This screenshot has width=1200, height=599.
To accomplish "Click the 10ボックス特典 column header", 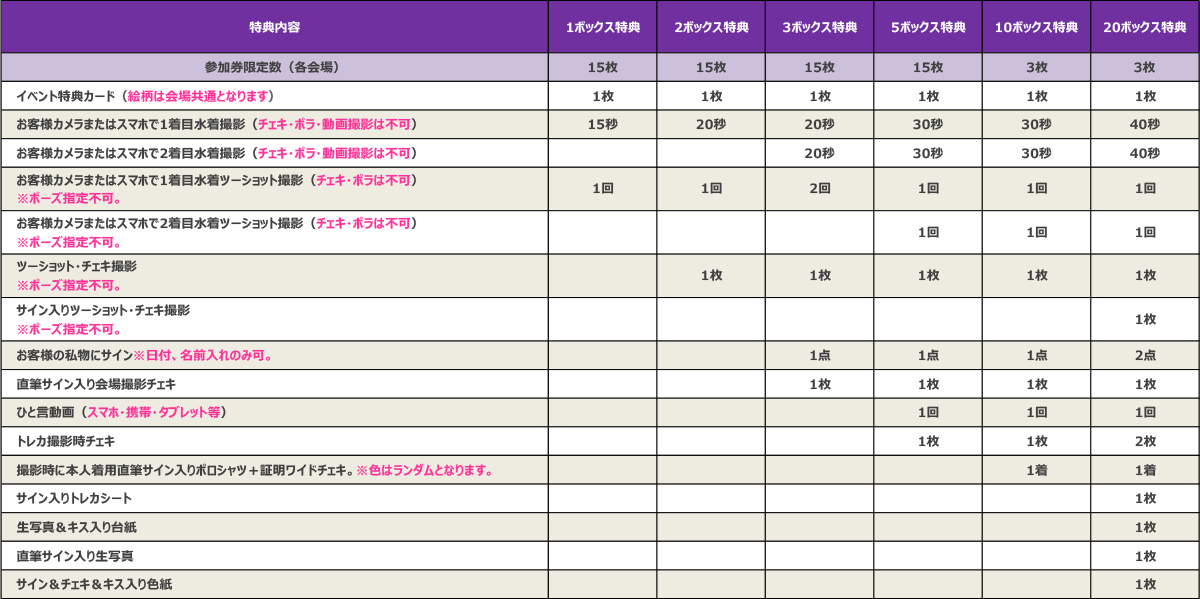I will [x=1036, y=27].
